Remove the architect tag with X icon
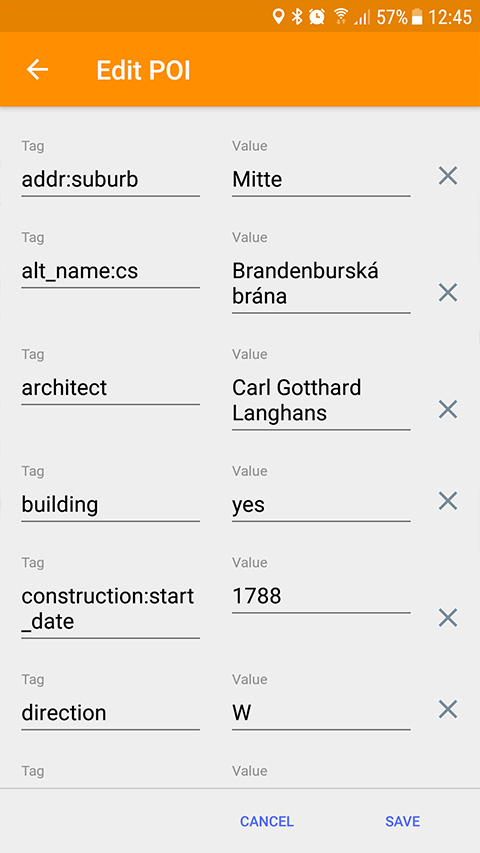 448,410
